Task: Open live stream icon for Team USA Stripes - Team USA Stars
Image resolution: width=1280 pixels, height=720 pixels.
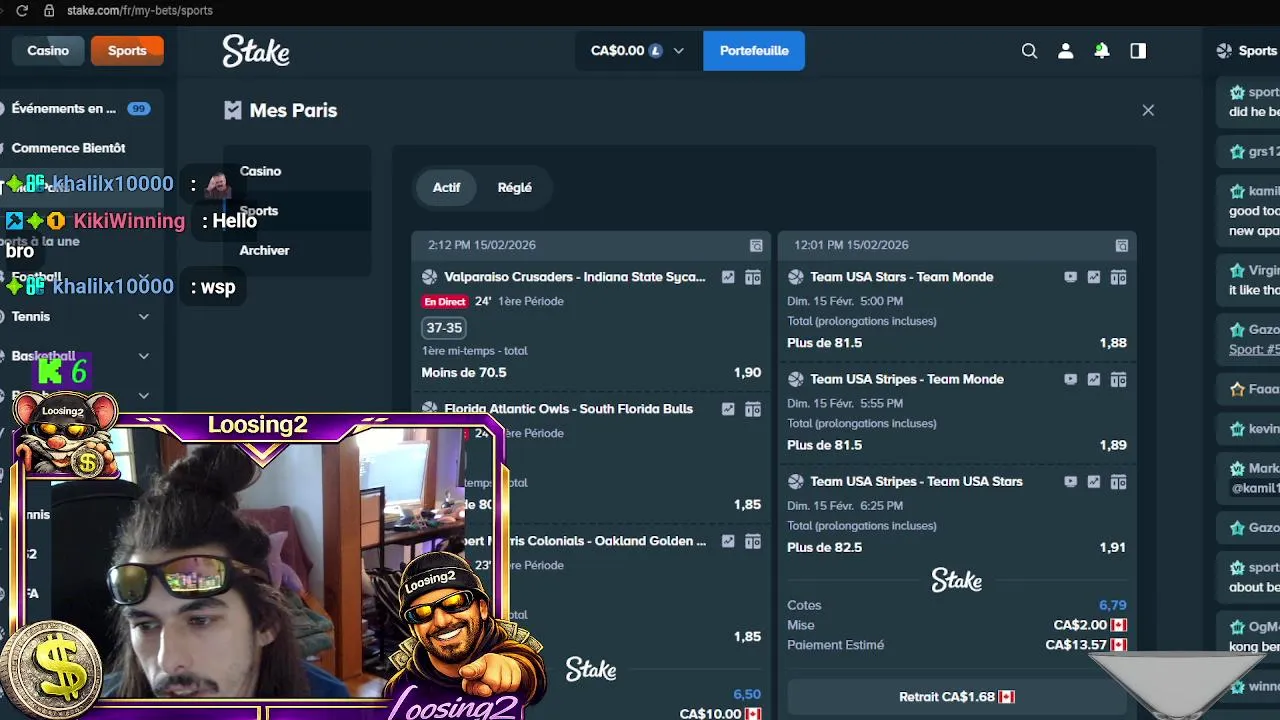Action: click(1070, 481)
